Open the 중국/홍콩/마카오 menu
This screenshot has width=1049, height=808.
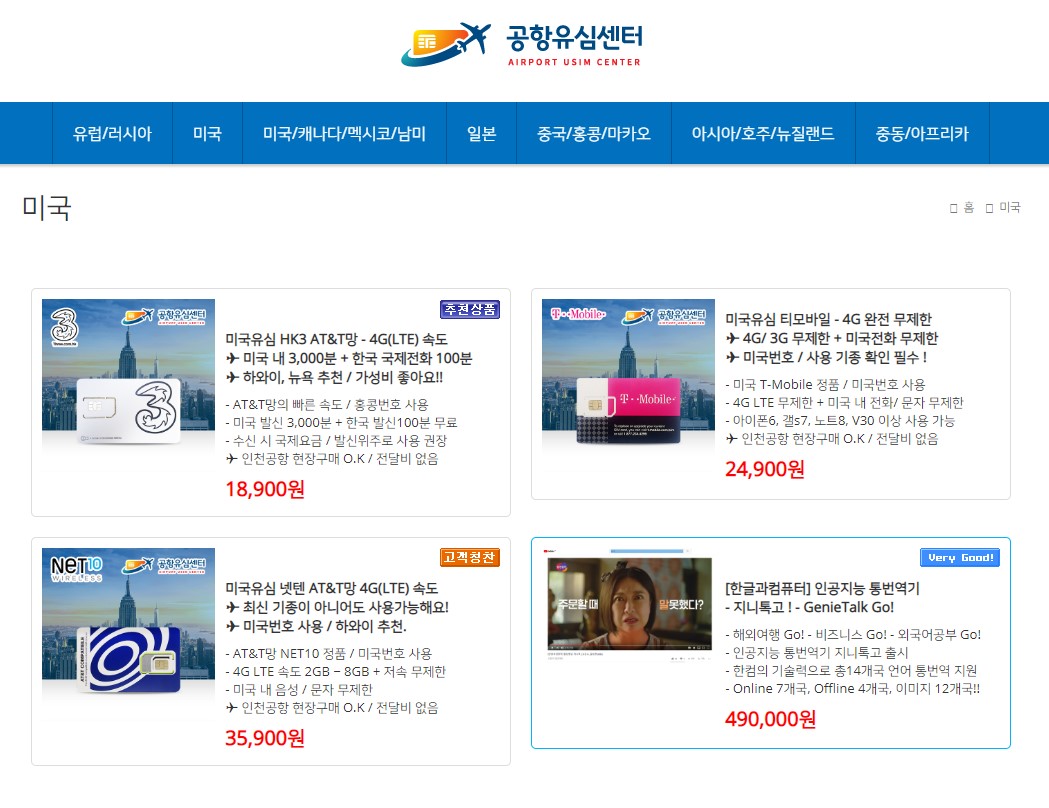coord(594,133)
